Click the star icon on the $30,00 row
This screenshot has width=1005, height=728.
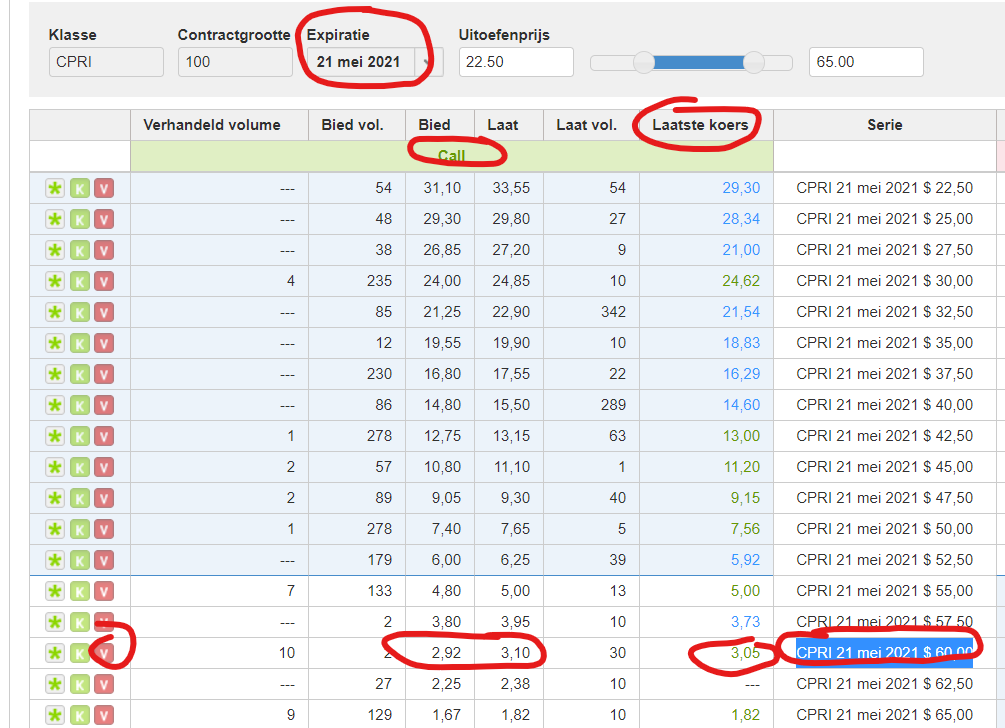(x=55, y=281)
